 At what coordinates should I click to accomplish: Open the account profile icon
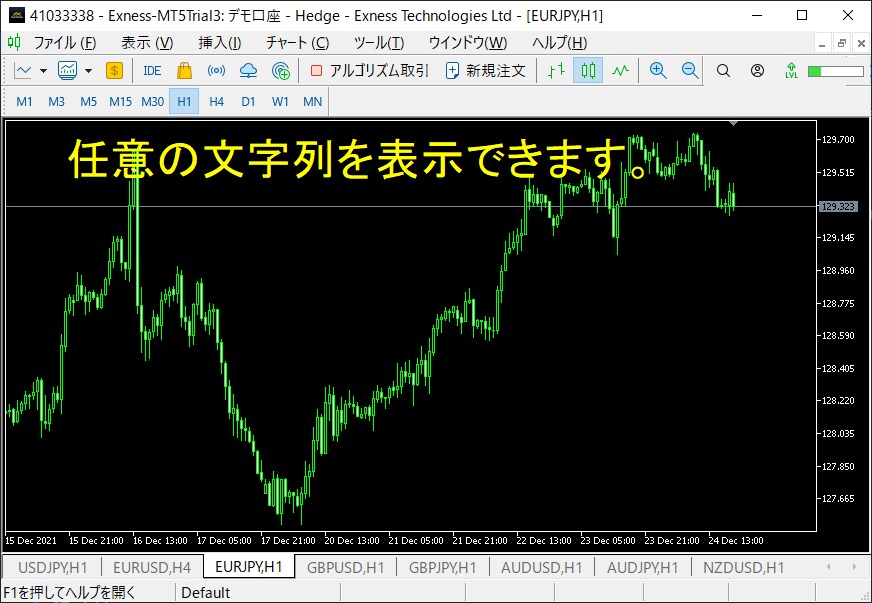coord(757,71)
